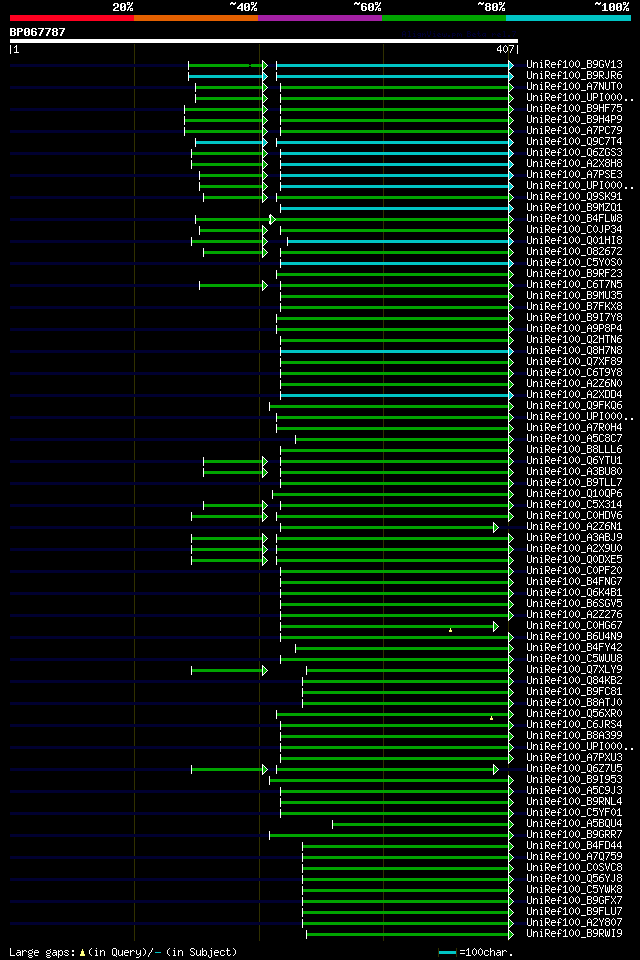Screen dimensions: 640x960
Task: Select the UniRef100_B8LLL6 label
Action: pyautogui.click(x=574, y=449)
